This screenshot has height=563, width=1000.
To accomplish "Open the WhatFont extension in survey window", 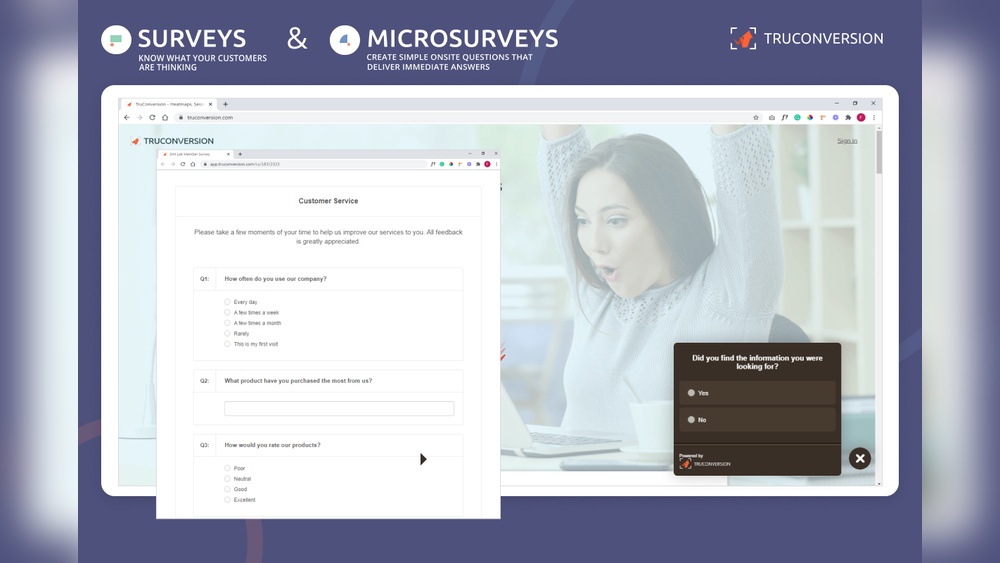I will point(433,165).
